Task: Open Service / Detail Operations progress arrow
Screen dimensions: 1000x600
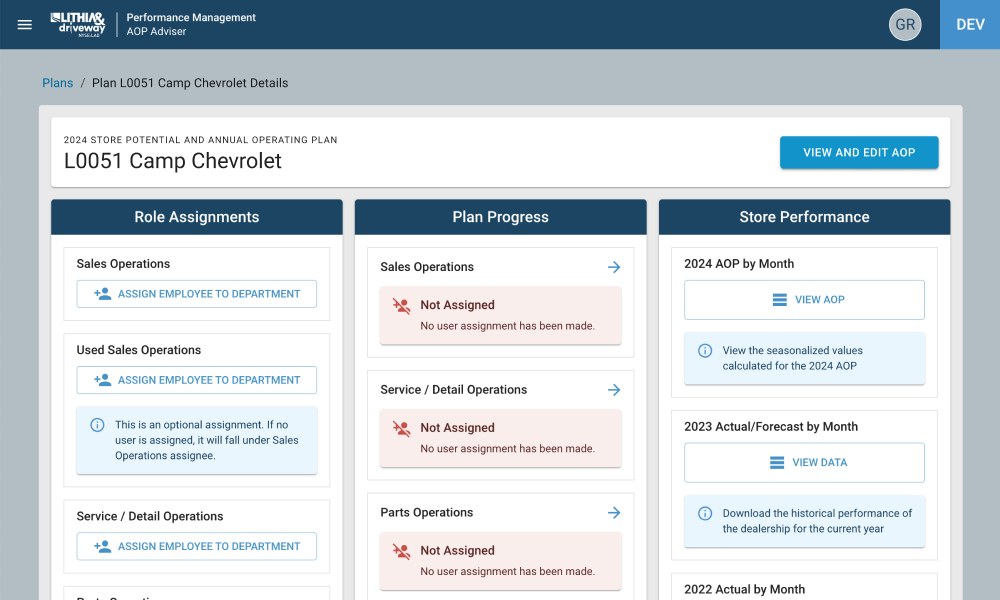Action: (x=614, y=390)
